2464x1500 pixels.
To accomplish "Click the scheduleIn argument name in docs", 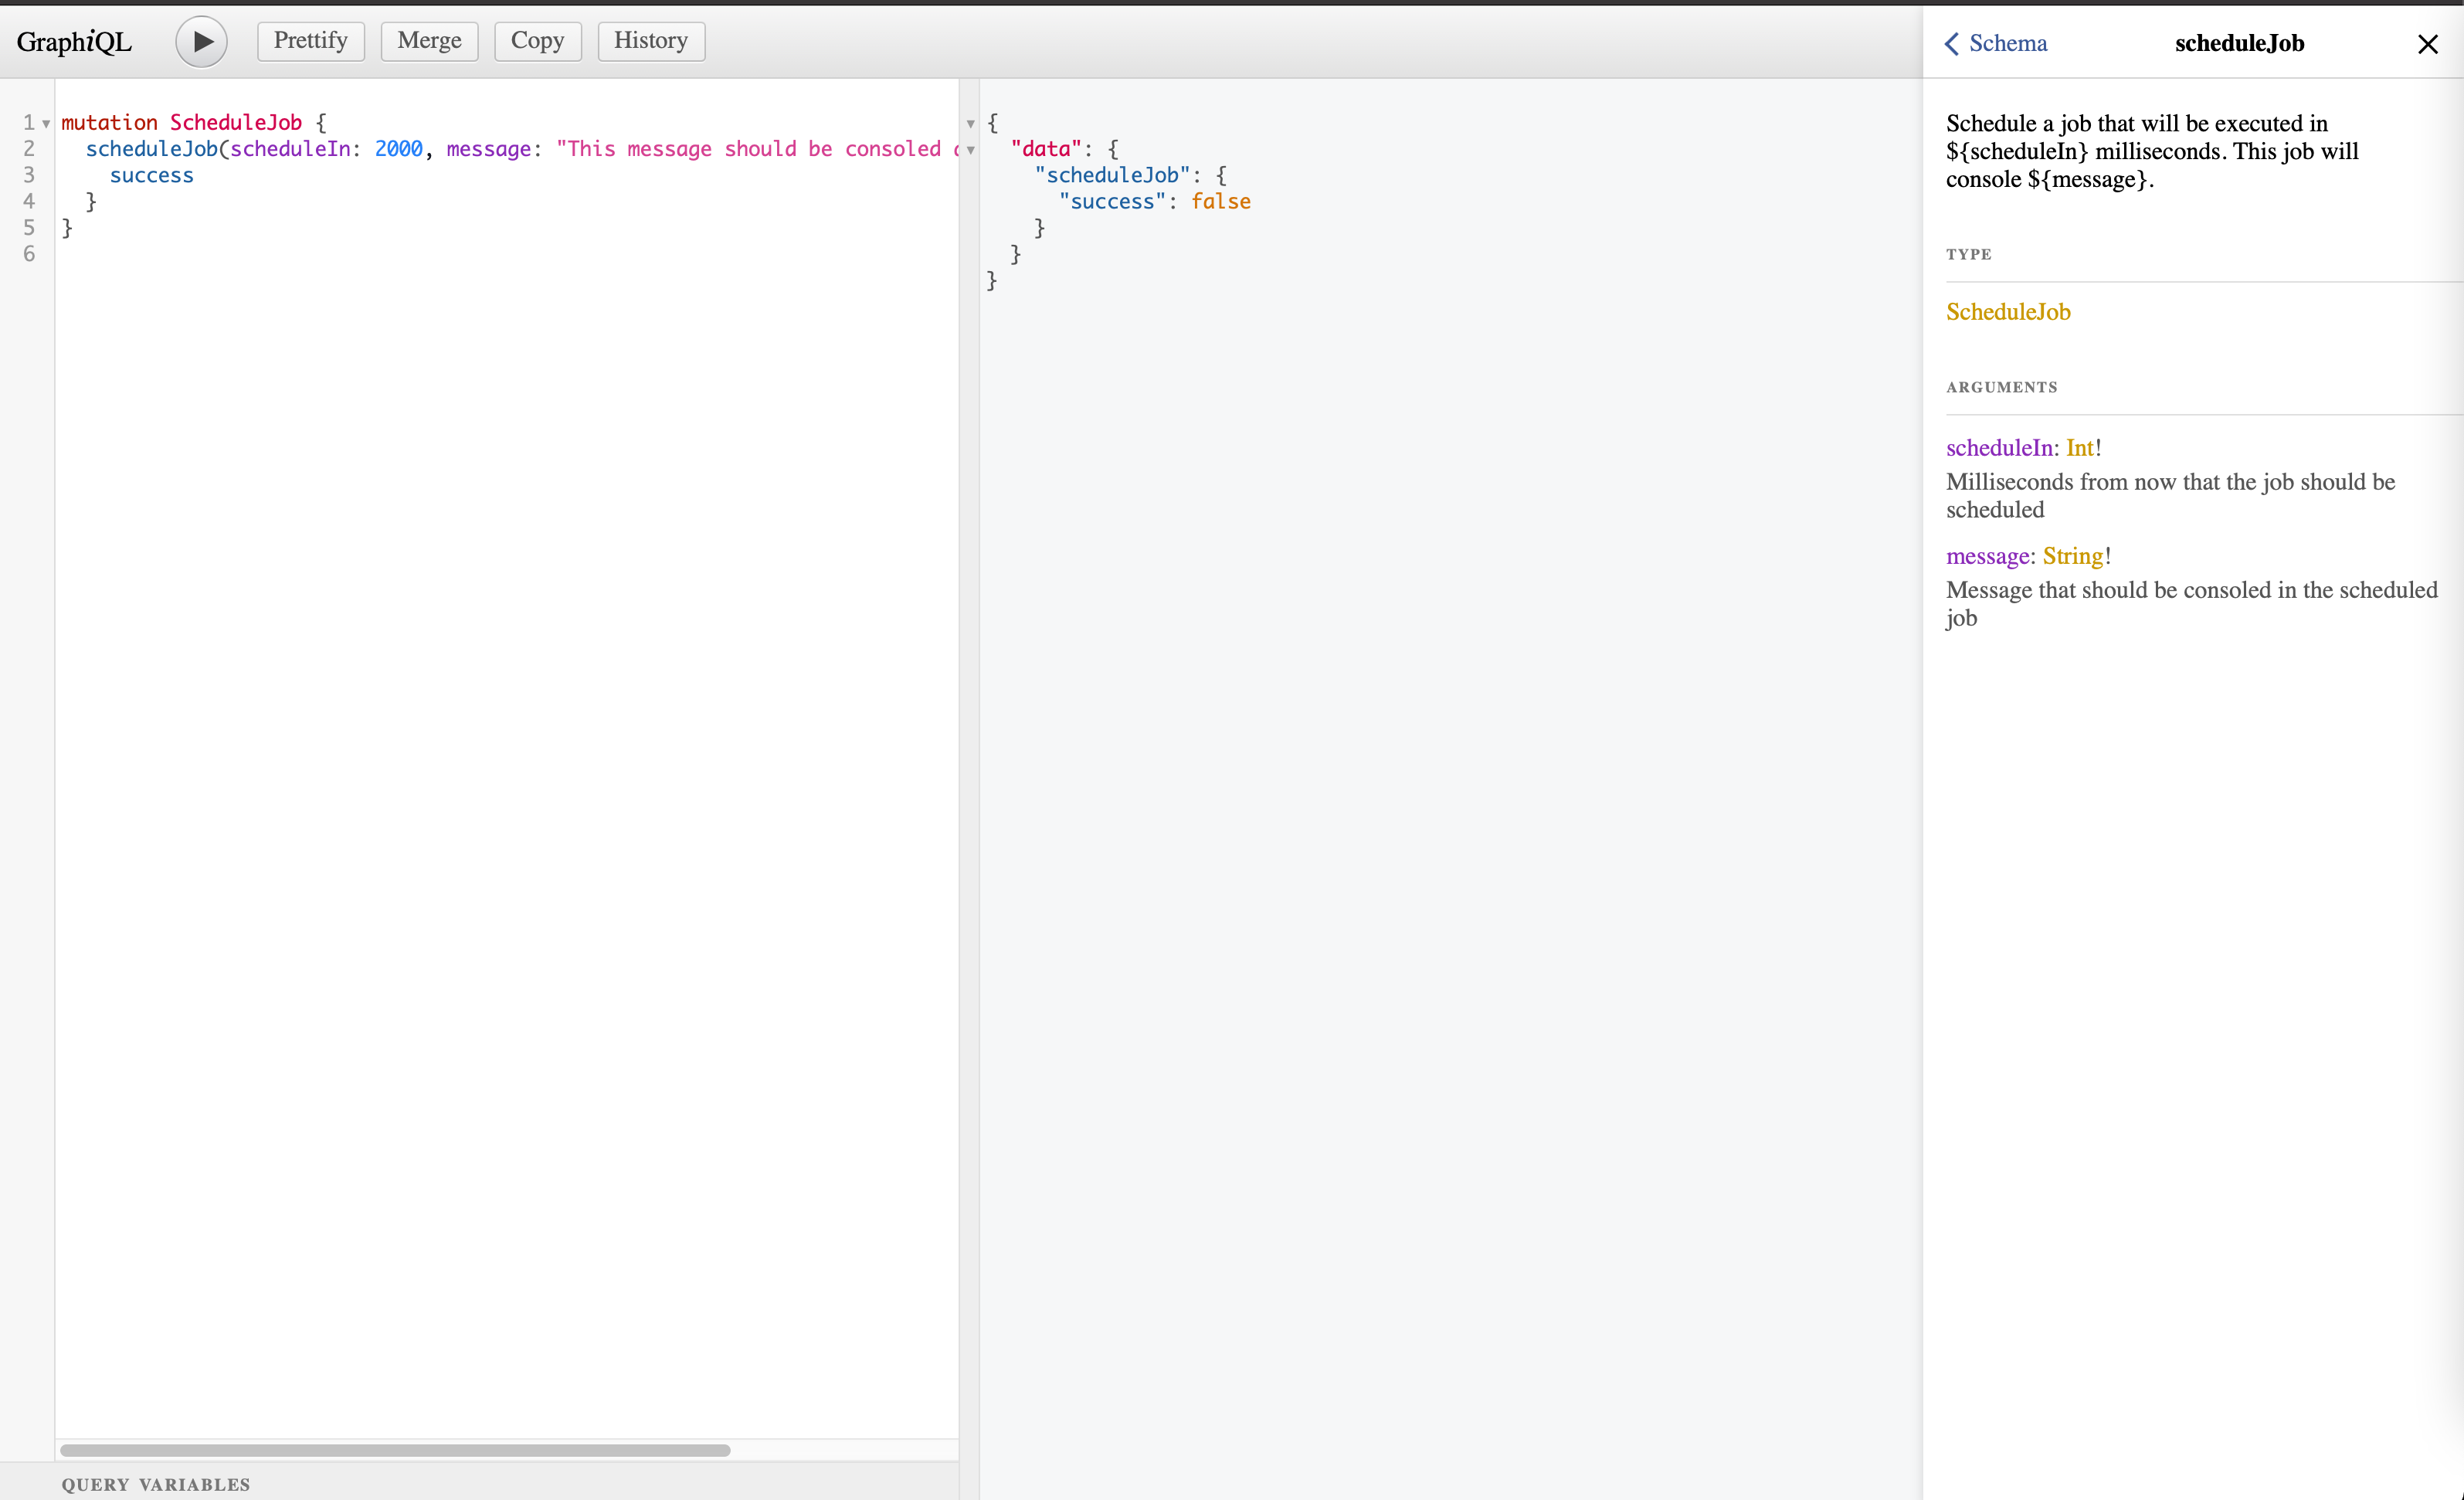I will [x=1998, y=448].
